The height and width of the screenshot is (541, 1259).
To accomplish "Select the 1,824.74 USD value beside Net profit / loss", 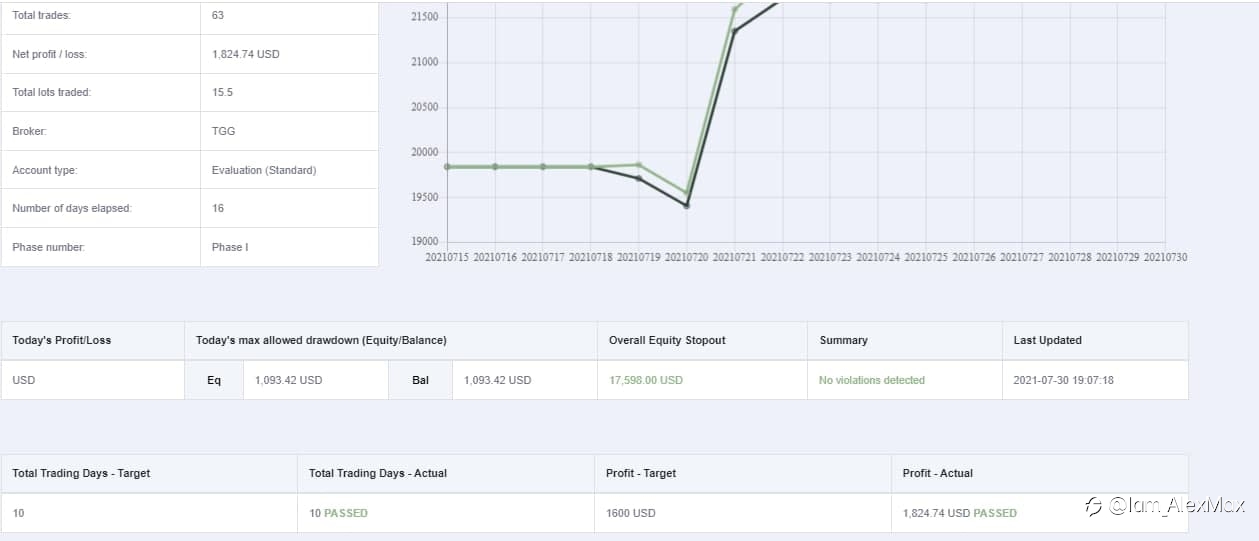I will tap(246, 54).
